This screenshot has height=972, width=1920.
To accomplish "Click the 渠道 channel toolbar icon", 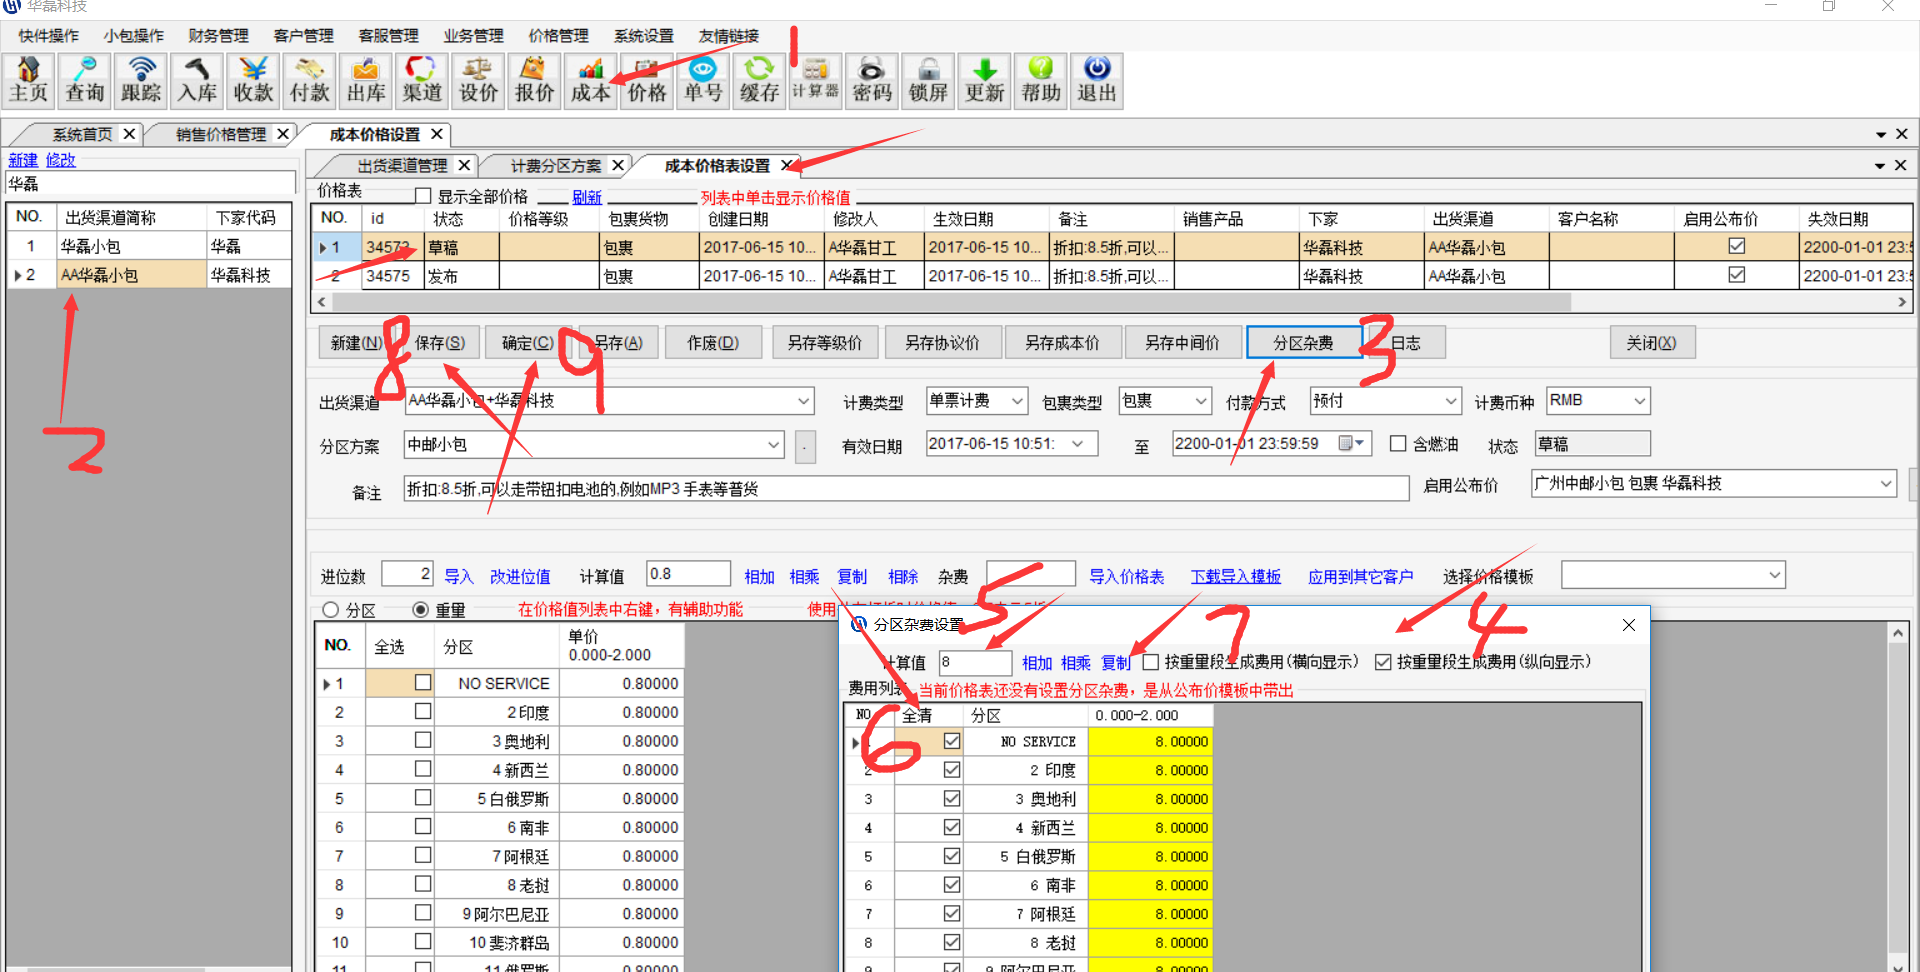I will 422,80.
